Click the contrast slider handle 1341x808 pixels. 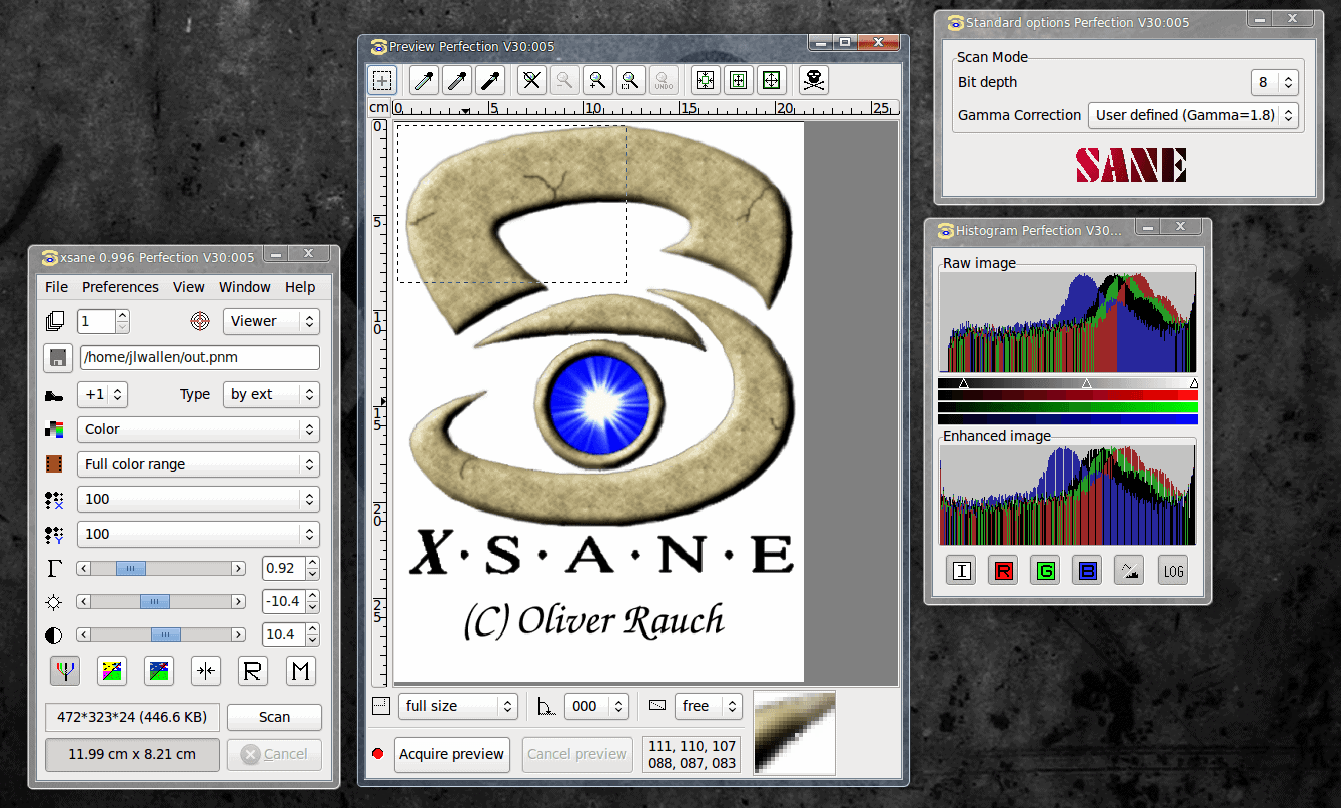pos(165,635)
